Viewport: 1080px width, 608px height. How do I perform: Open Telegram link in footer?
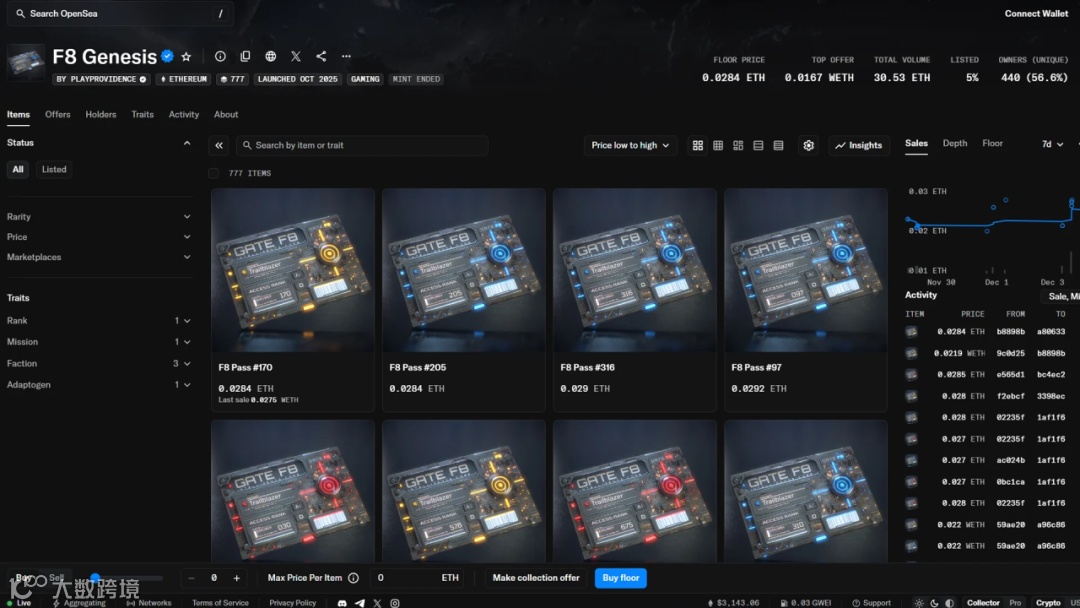360,602
